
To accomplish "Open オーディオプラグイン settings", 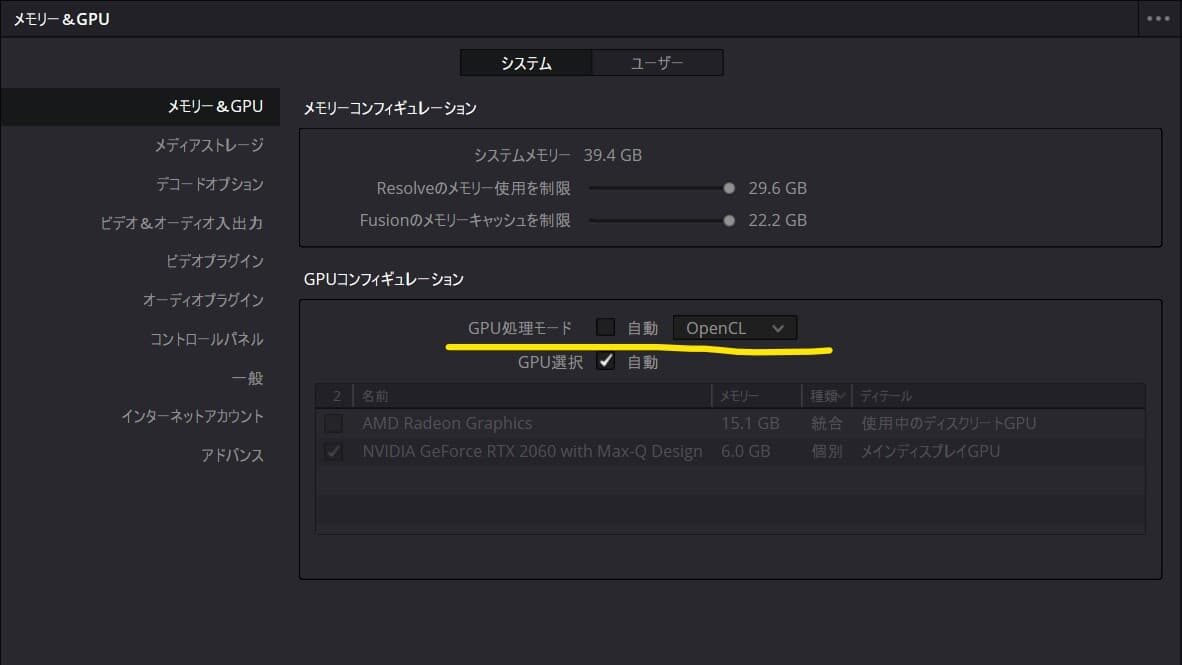I will pyautogui.click(x=203, y=300).
